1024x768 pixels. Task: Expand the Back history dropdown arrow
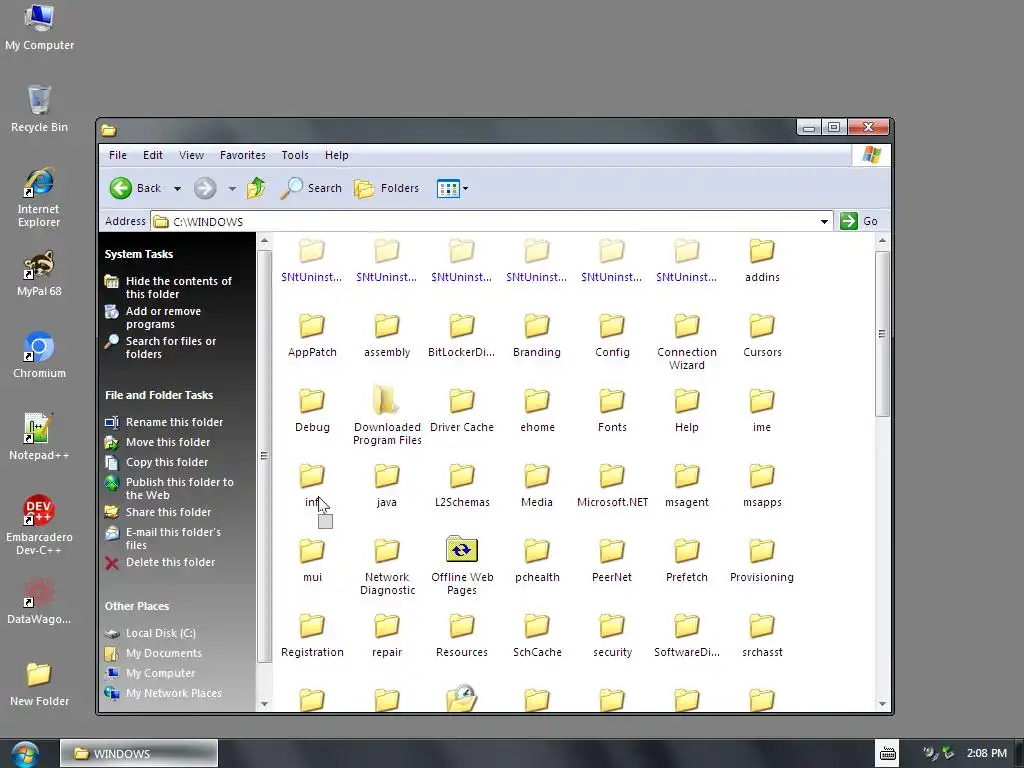coord(177,189)
